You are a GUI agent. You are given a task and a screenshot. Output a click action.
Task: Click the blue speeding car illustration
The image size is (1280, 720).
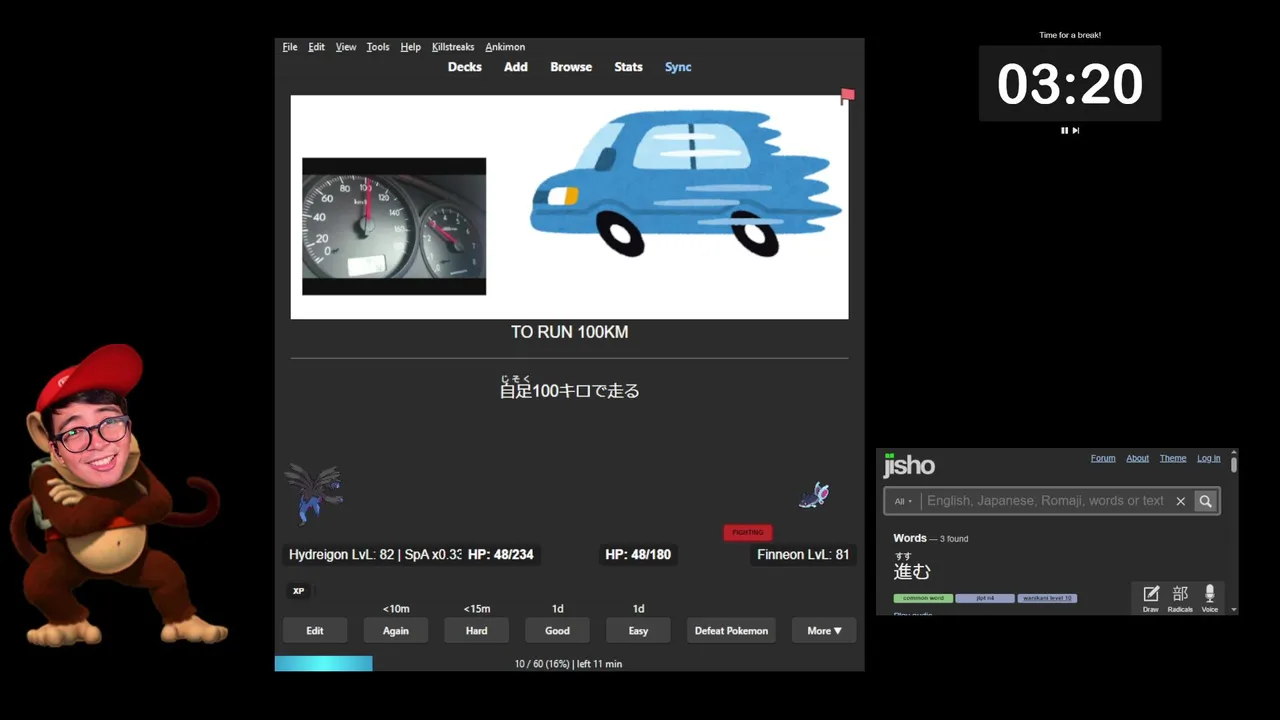pyautogui.click(x=686, y=184)
